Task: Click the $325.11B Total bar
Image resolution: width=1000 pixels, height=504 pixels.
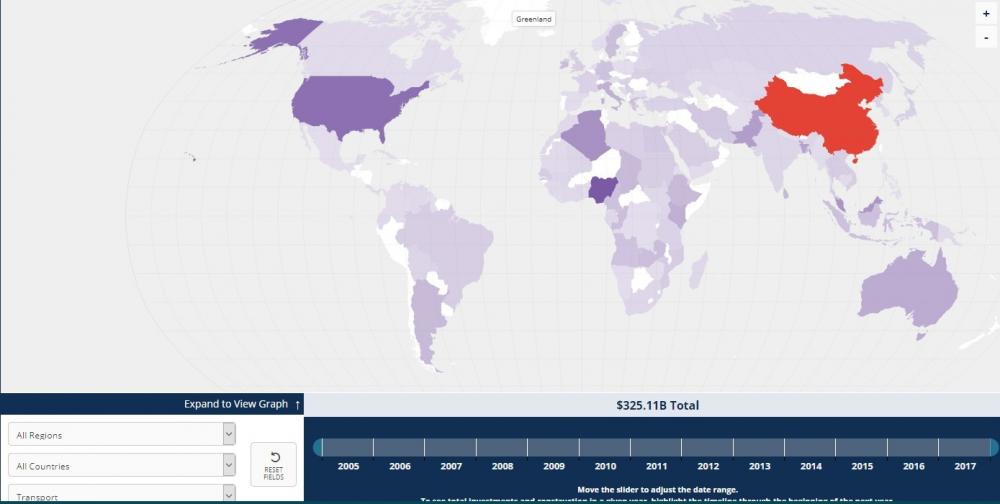Action: coord(657,405)
